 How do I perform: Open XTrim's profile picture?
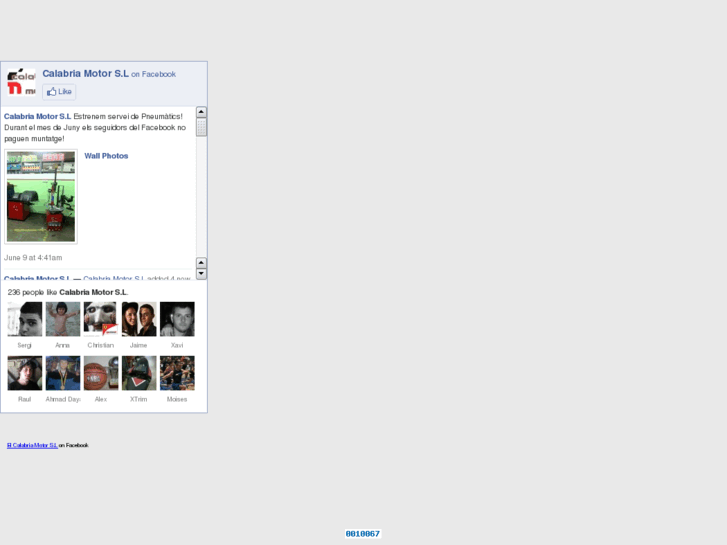139,373
